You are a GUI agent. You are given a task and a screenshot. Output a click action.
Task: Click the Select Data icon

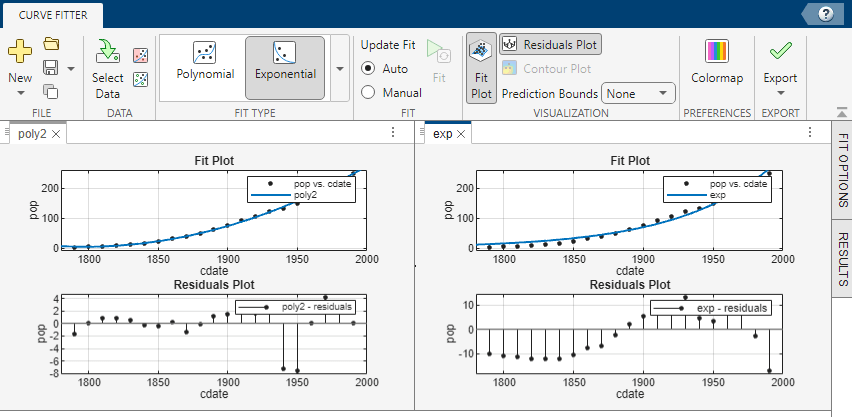pyautogui.click(x=107, y=52)
